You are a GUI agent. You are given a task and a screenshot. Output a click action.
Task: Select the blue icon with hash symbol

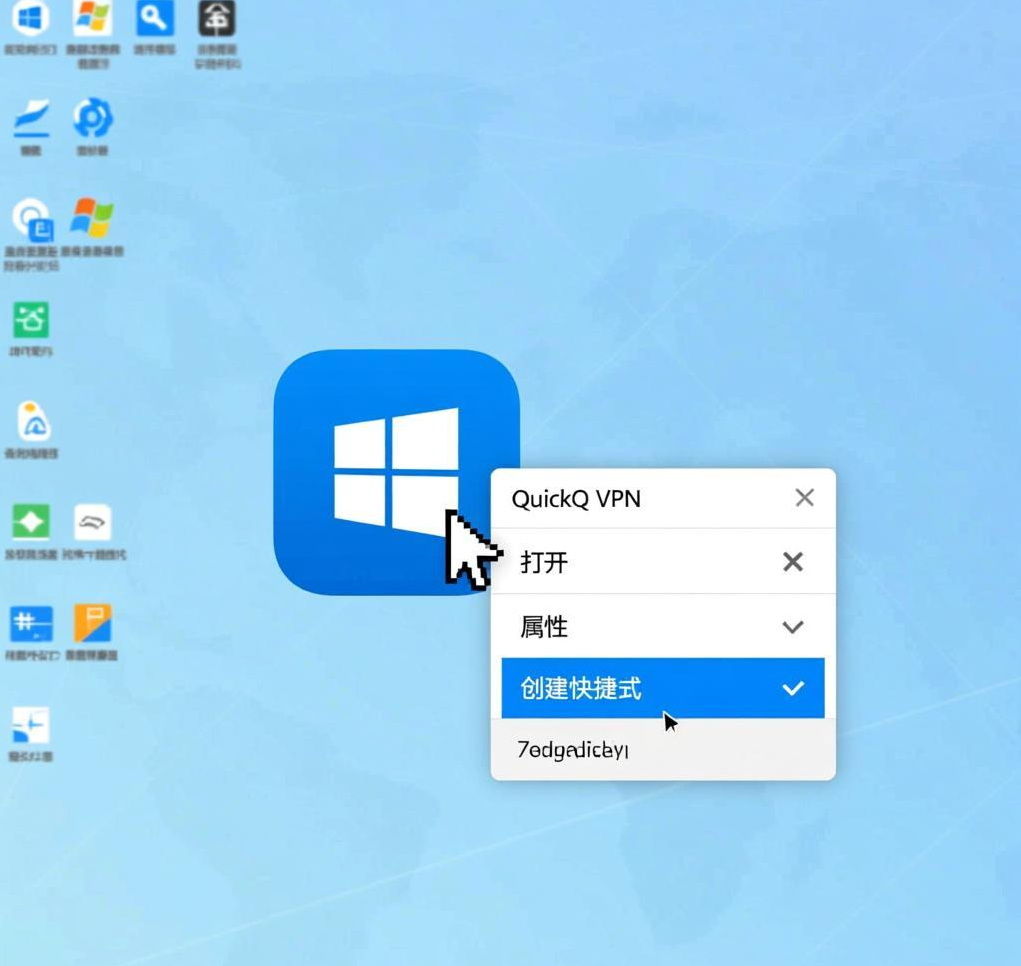click(31, 623)
